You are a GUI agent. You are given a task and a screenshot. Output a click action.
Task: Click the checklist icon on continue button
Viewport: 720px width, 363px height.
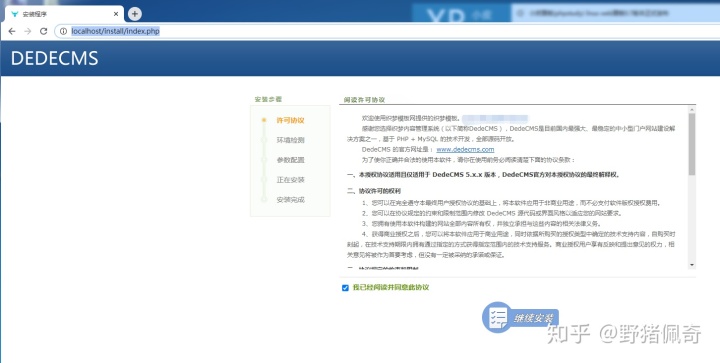click(x=497, y=317)
